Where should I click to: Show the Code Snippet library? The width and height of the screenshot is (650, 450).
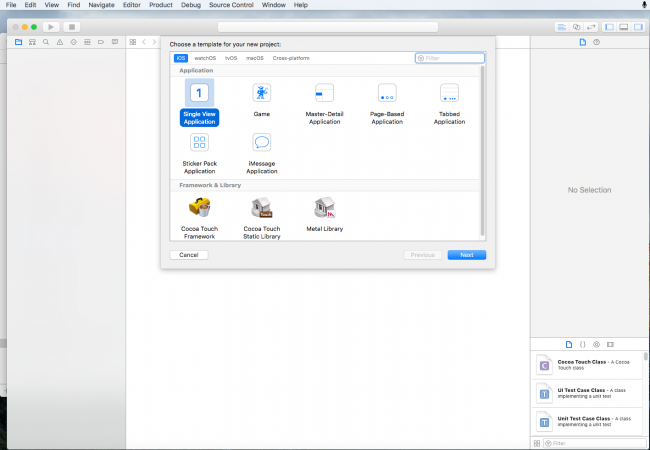(582, 344)
